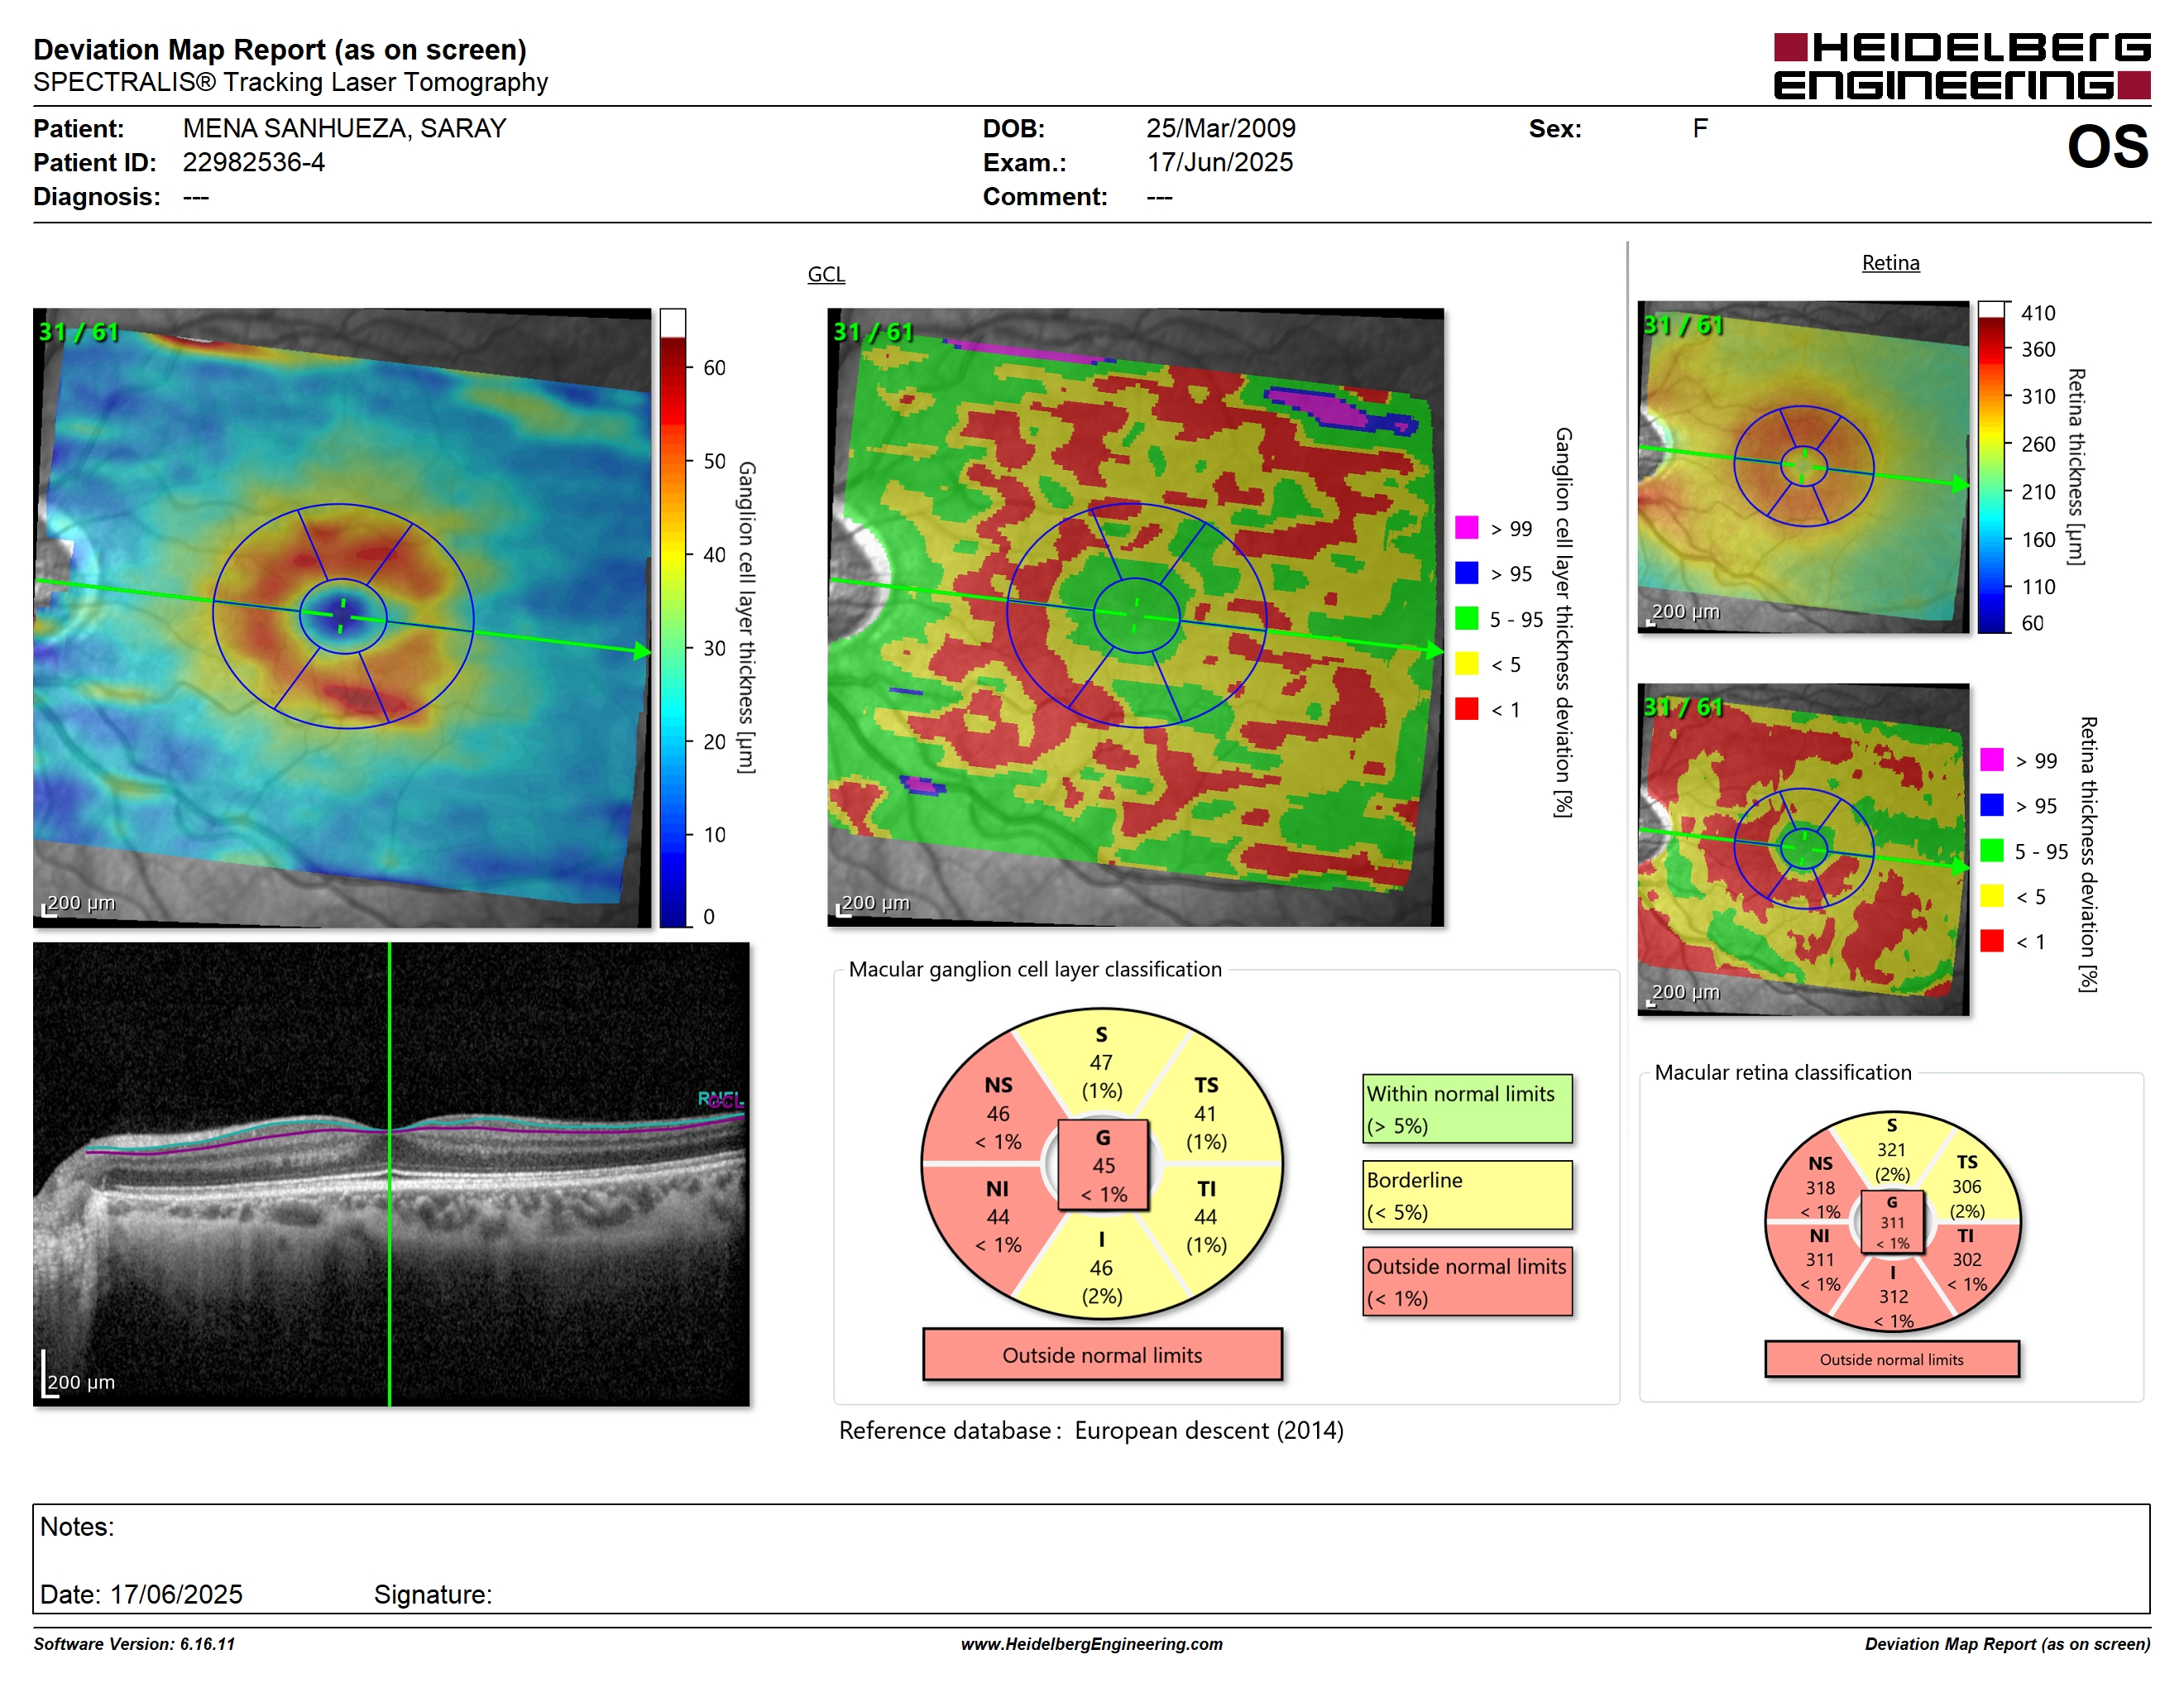The height and width of the screenshot is (1688, 2184).
Task: Click the Heidelberg Engineering logo
Action: pyautogui.click(x=1962, y=66)
